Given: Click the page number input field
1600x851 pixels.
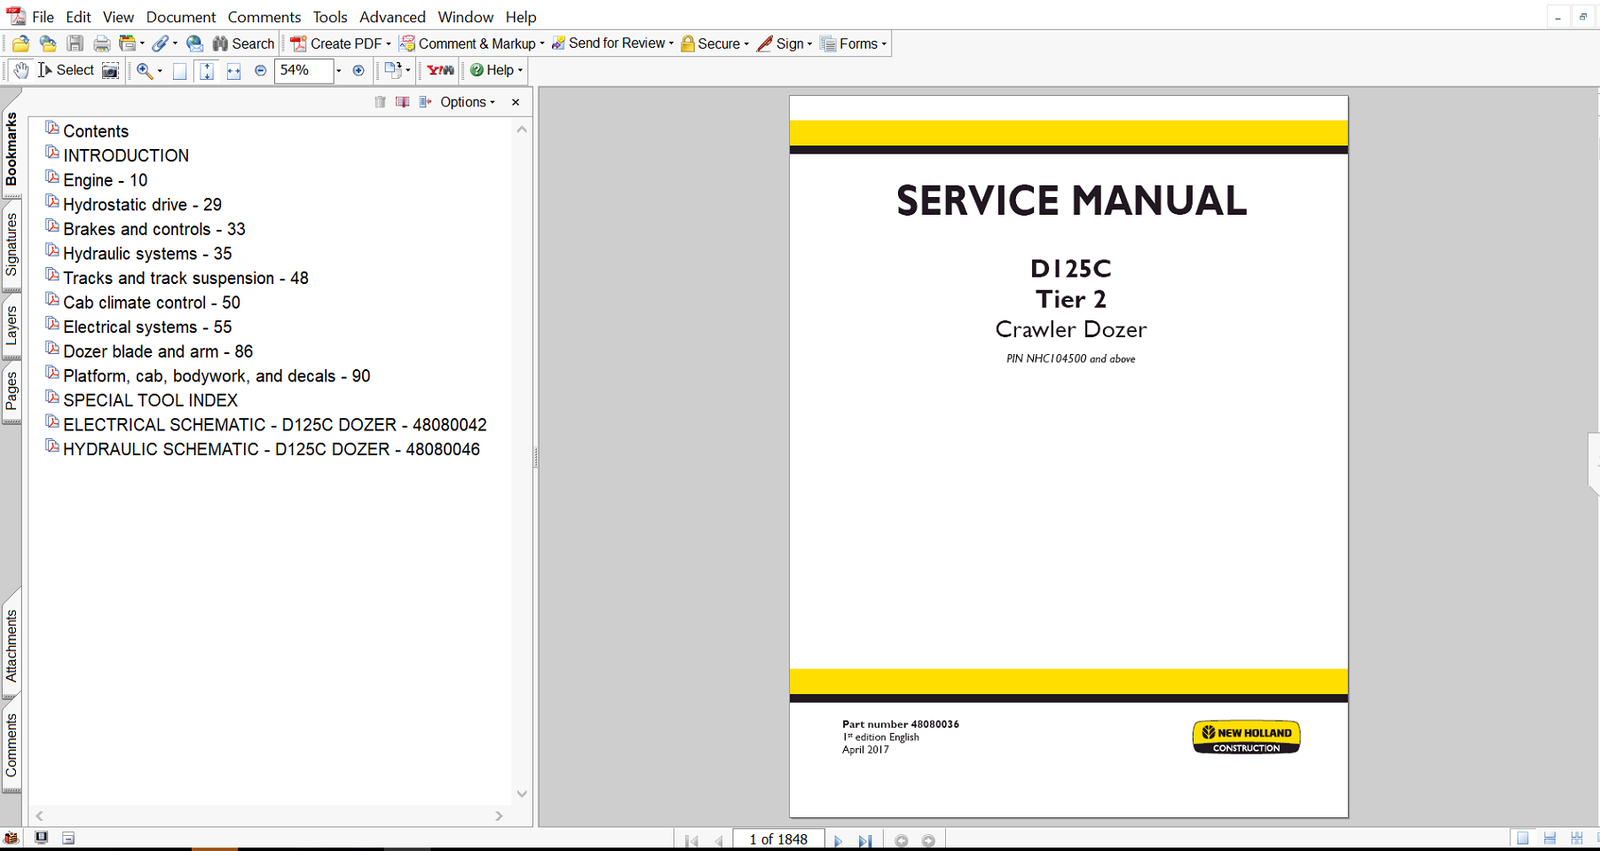Looking at the screenshot, I should tap(778, 839).
